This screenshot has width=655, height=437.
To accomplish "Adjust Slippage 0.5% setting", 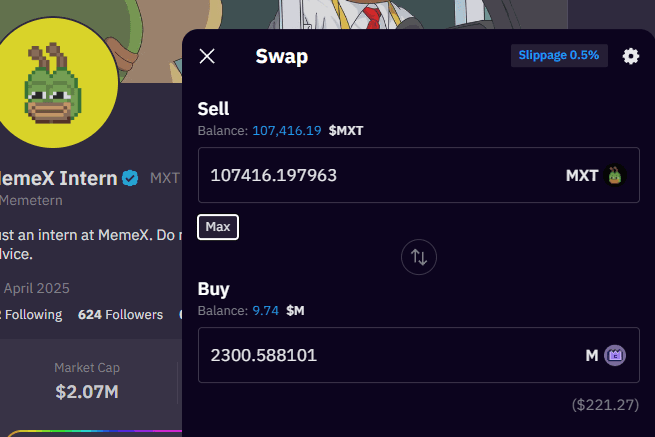I will point(559,56).
